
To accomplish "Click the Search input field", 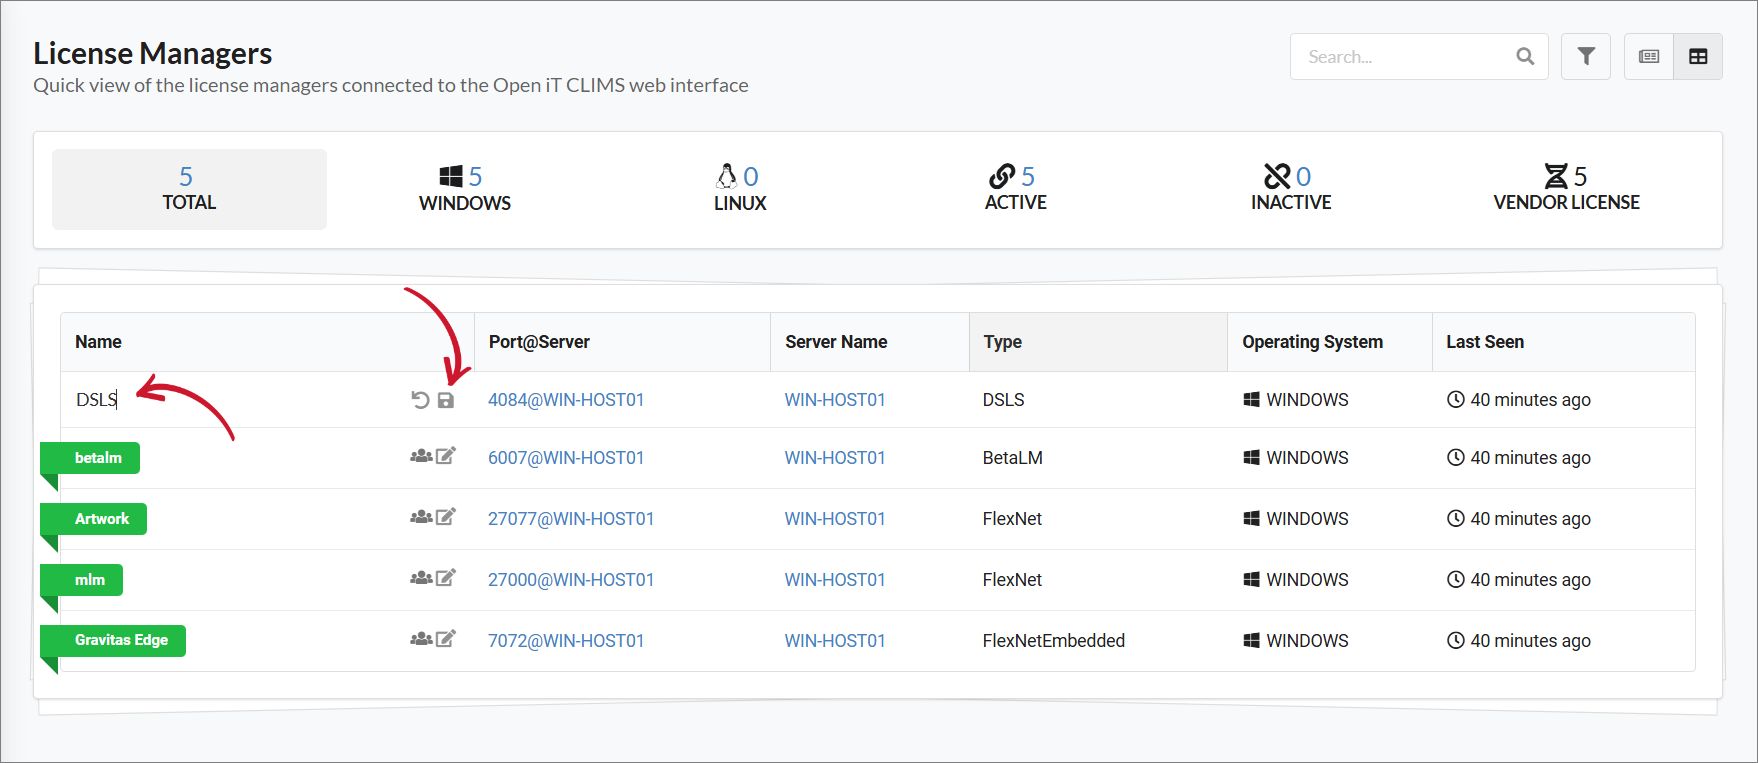I will tap(1419, 57).
